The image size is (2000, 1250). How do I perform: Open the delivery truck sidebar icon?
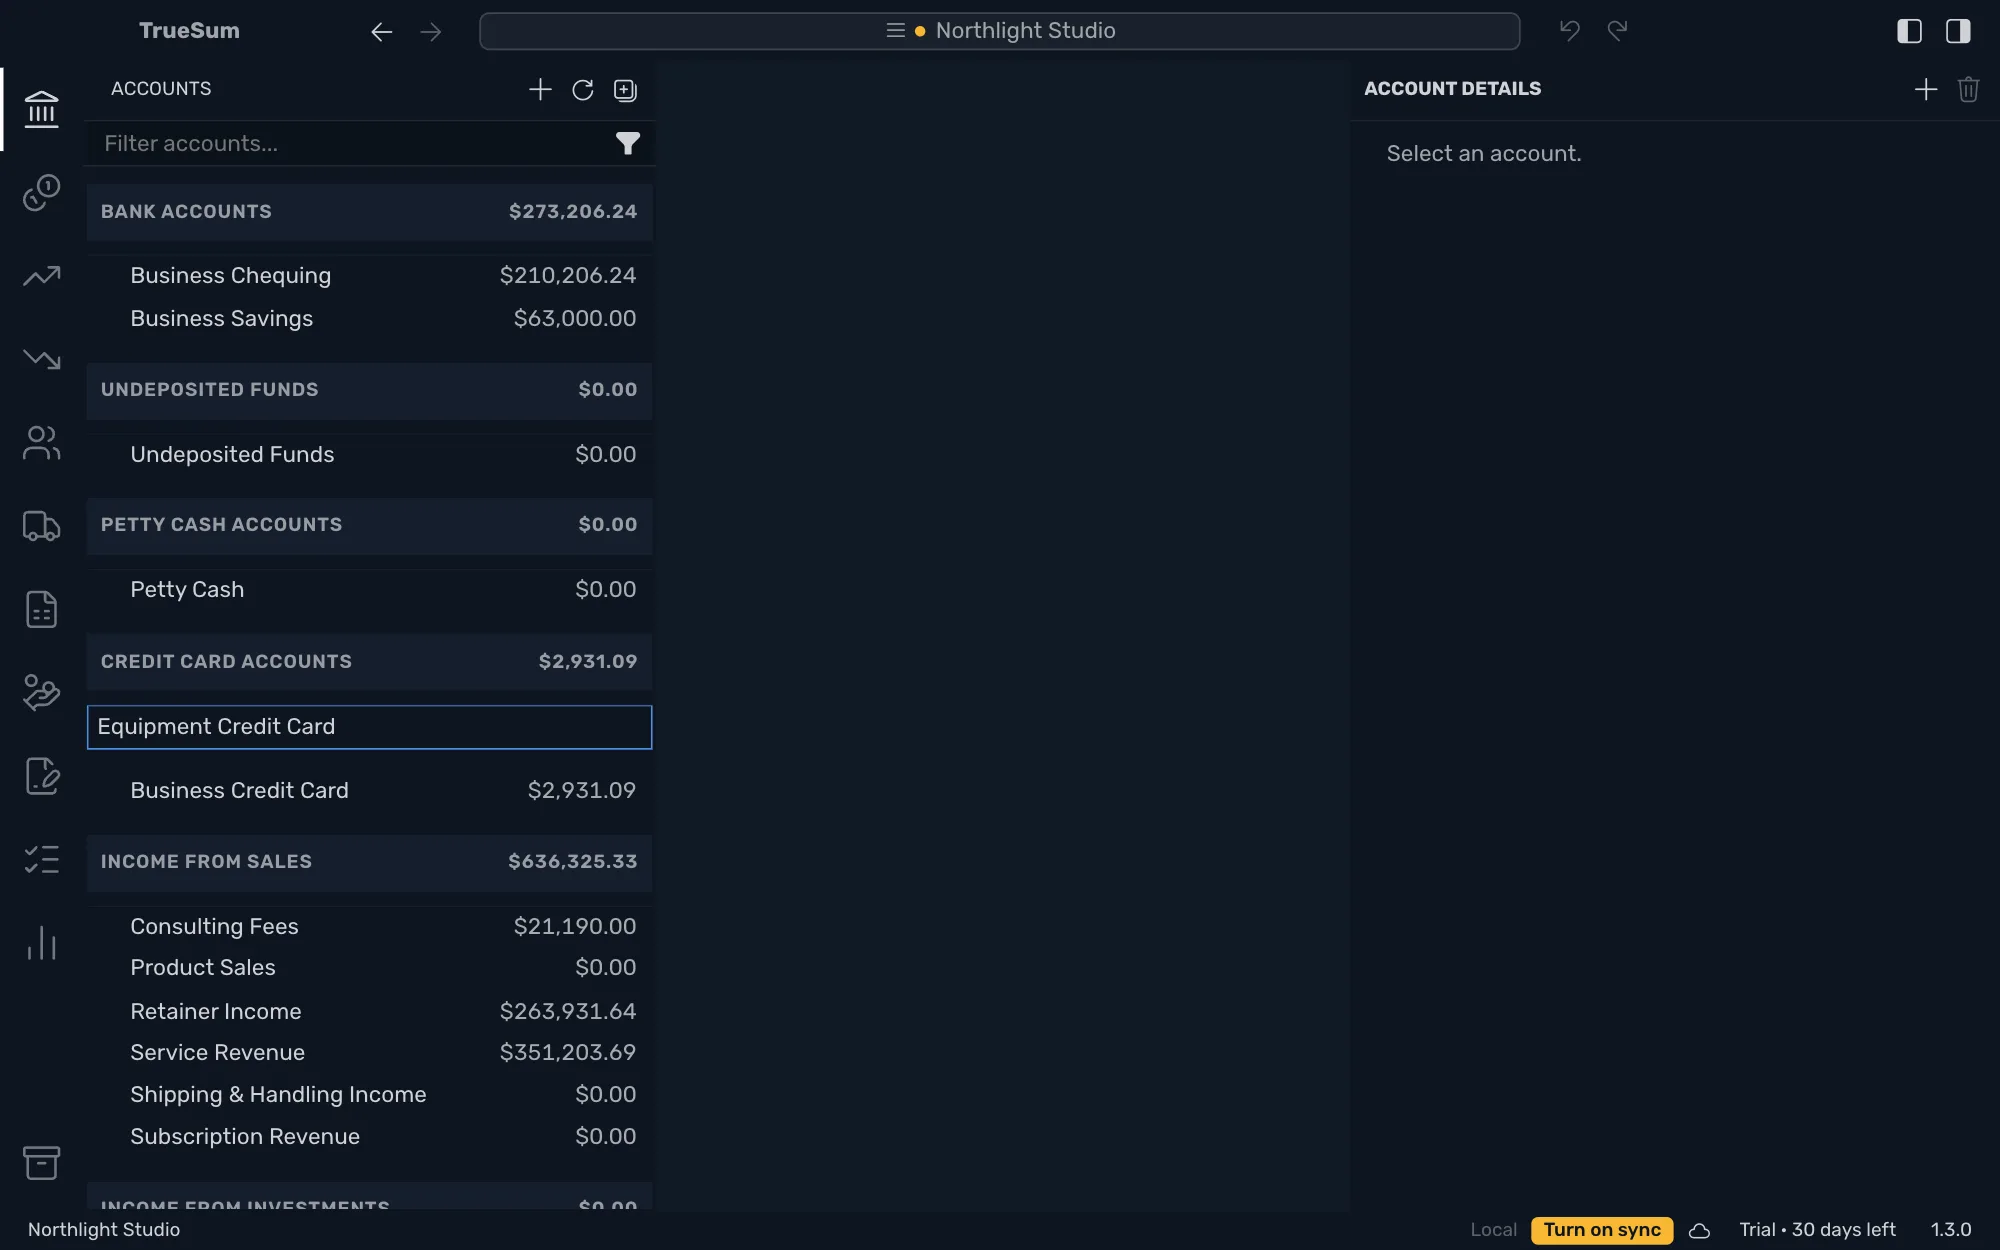pyautogui.click(x=41, y=526)
